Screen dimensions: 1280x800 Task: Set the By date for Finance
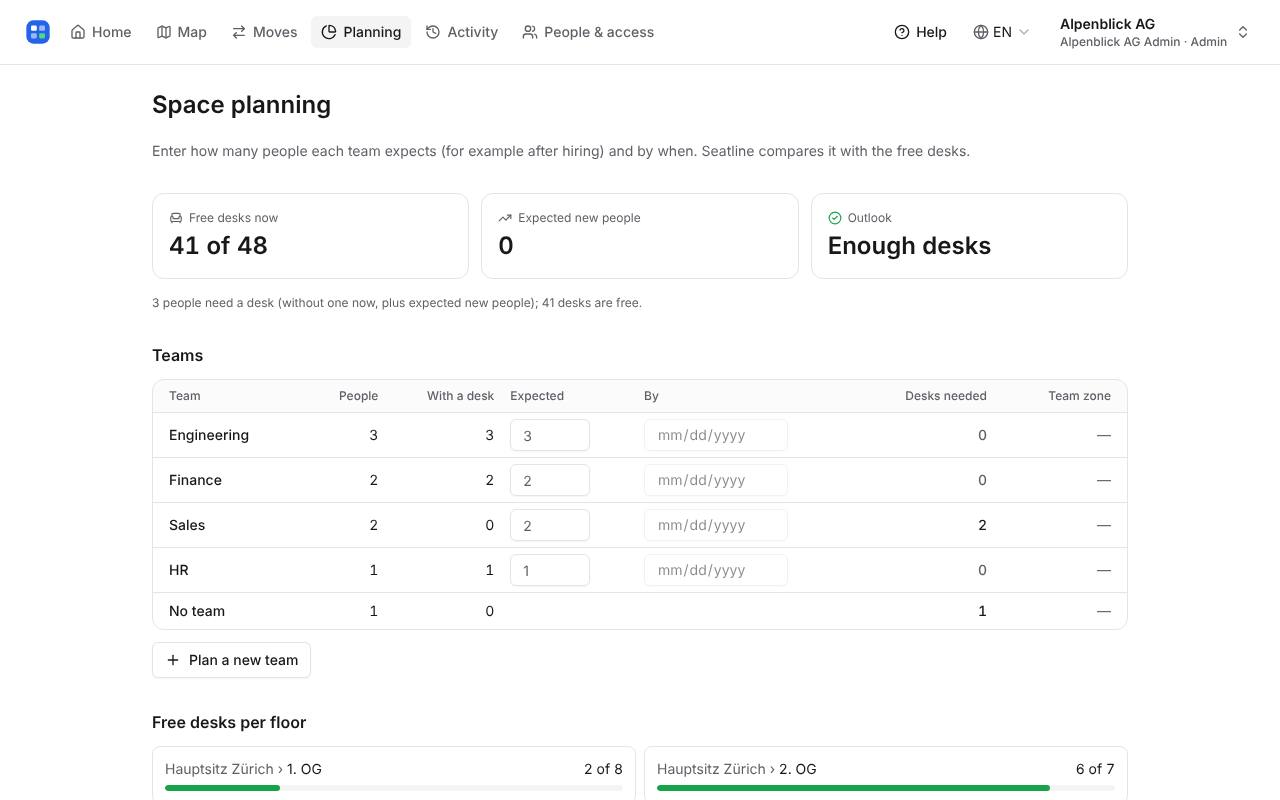[716, 480]
